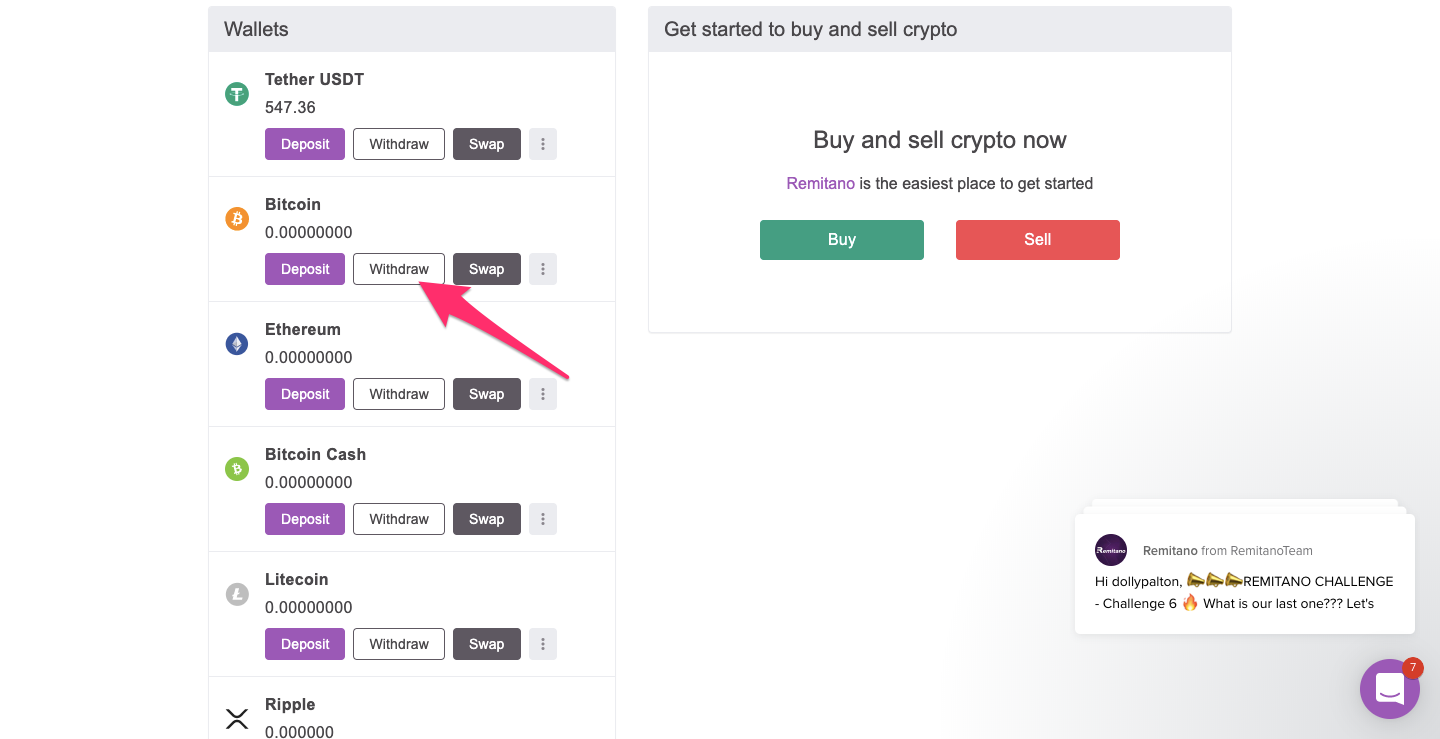Deposit into the Tether USDT wallet
This screenshot has width=1440, height=739.
305,144
